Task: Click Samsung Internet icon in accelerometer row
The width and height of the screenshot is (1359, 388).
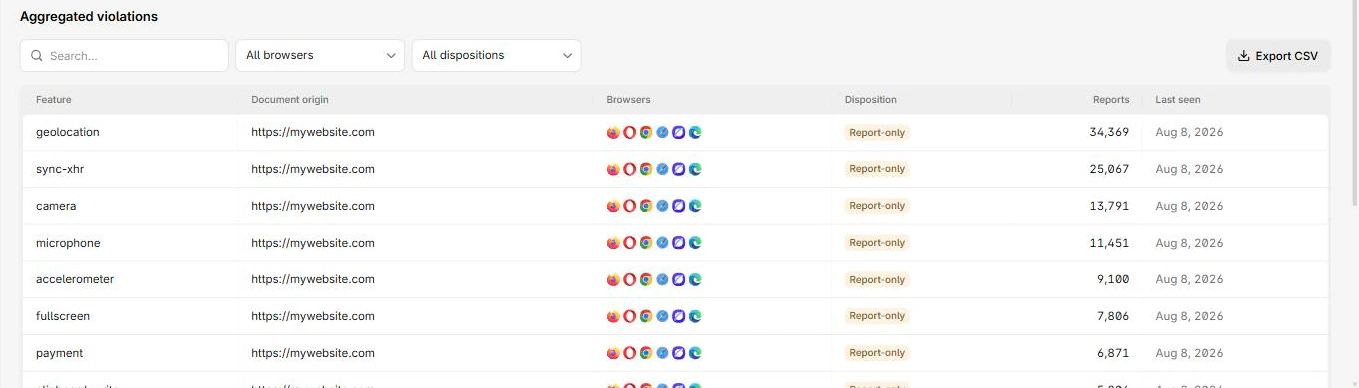Action: tap(679, 279)
